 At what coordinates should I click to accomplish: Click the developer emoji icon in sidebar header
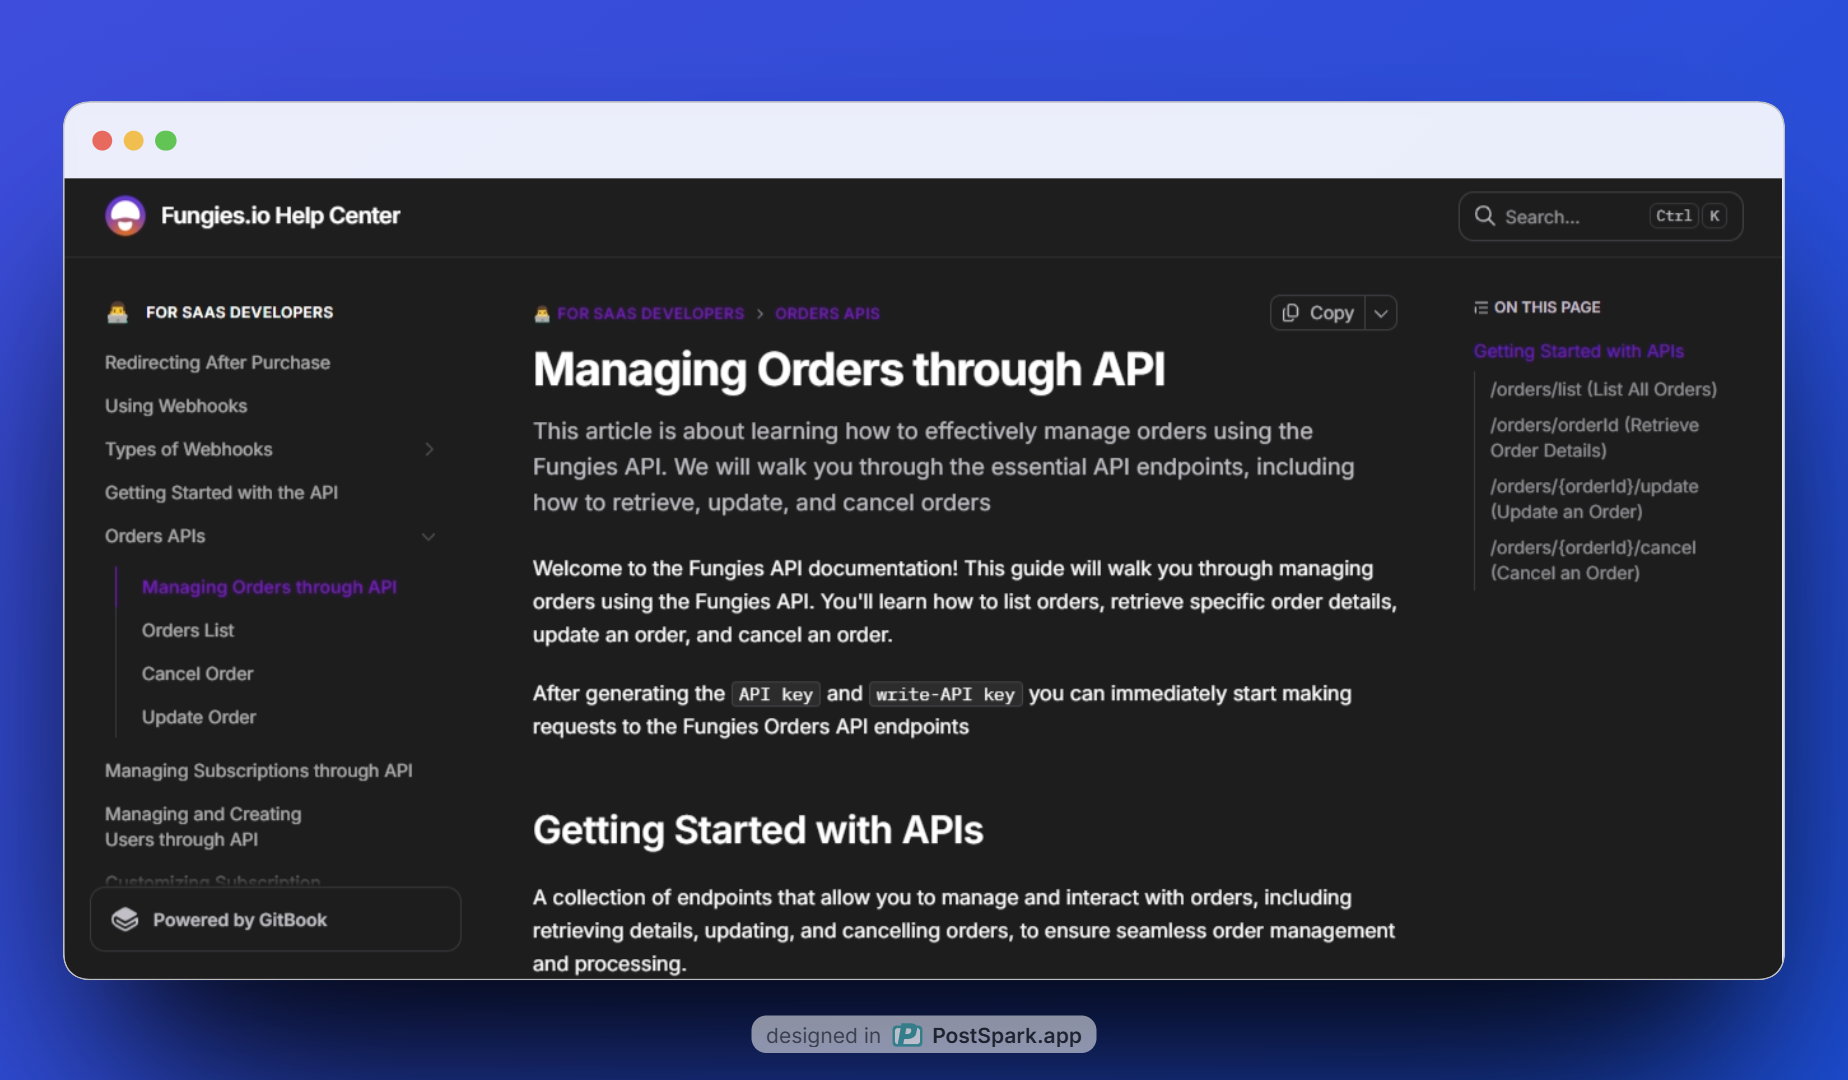[x=117, y=312]
